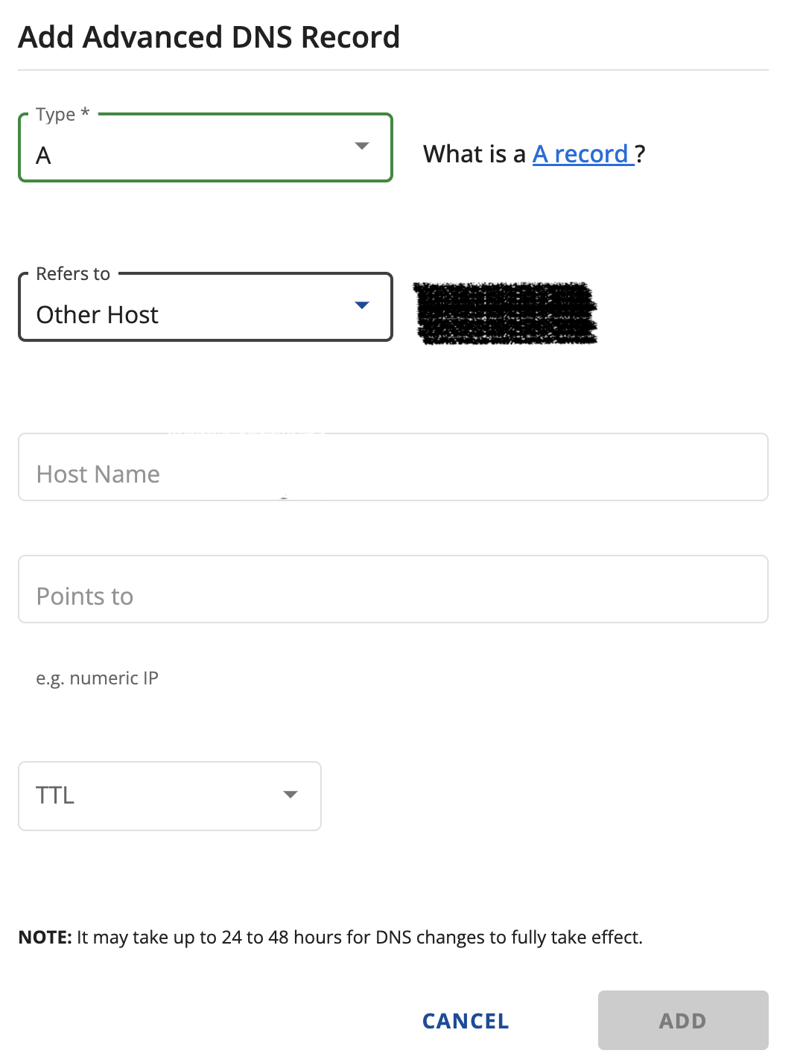800x1059 pixels.
Task: Open the Type dropdown showing A
Action: [x=205, y=147]
